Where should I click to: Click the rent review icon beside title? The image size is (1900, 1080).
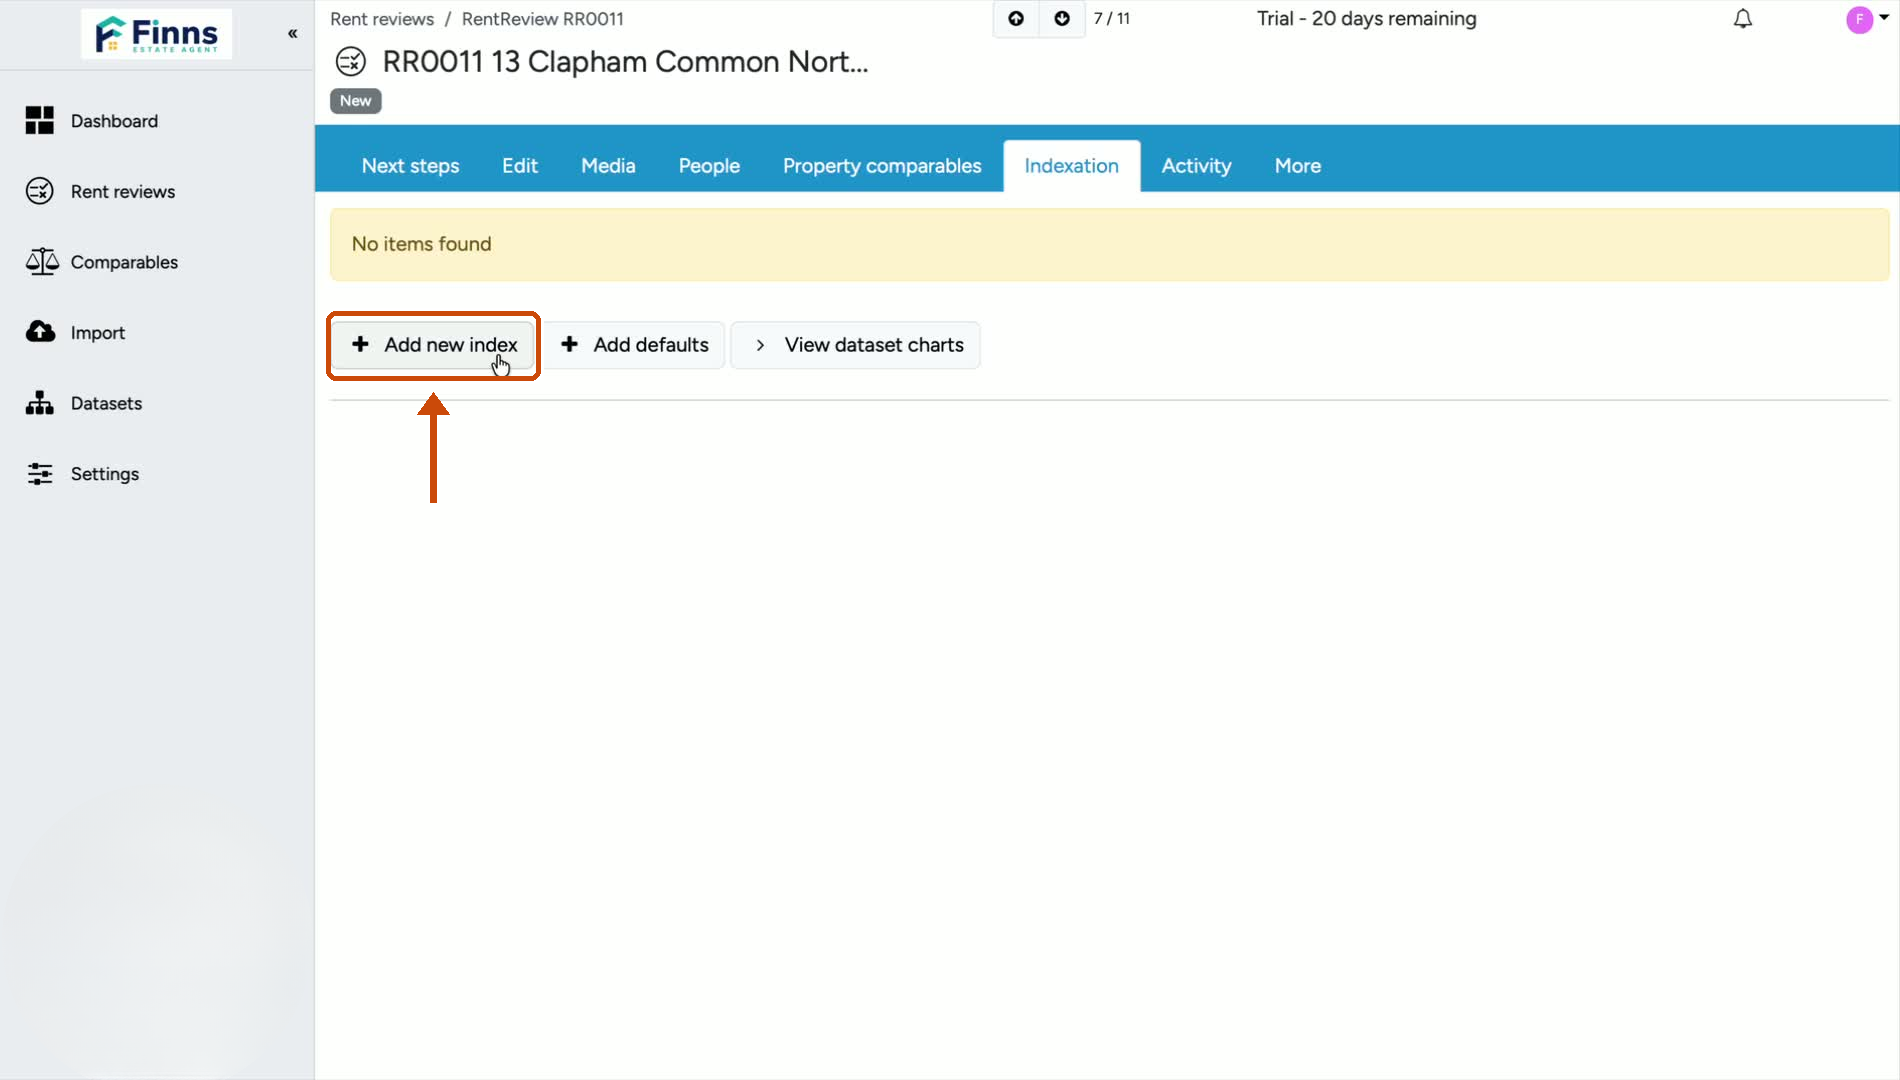tap(351, 62)
